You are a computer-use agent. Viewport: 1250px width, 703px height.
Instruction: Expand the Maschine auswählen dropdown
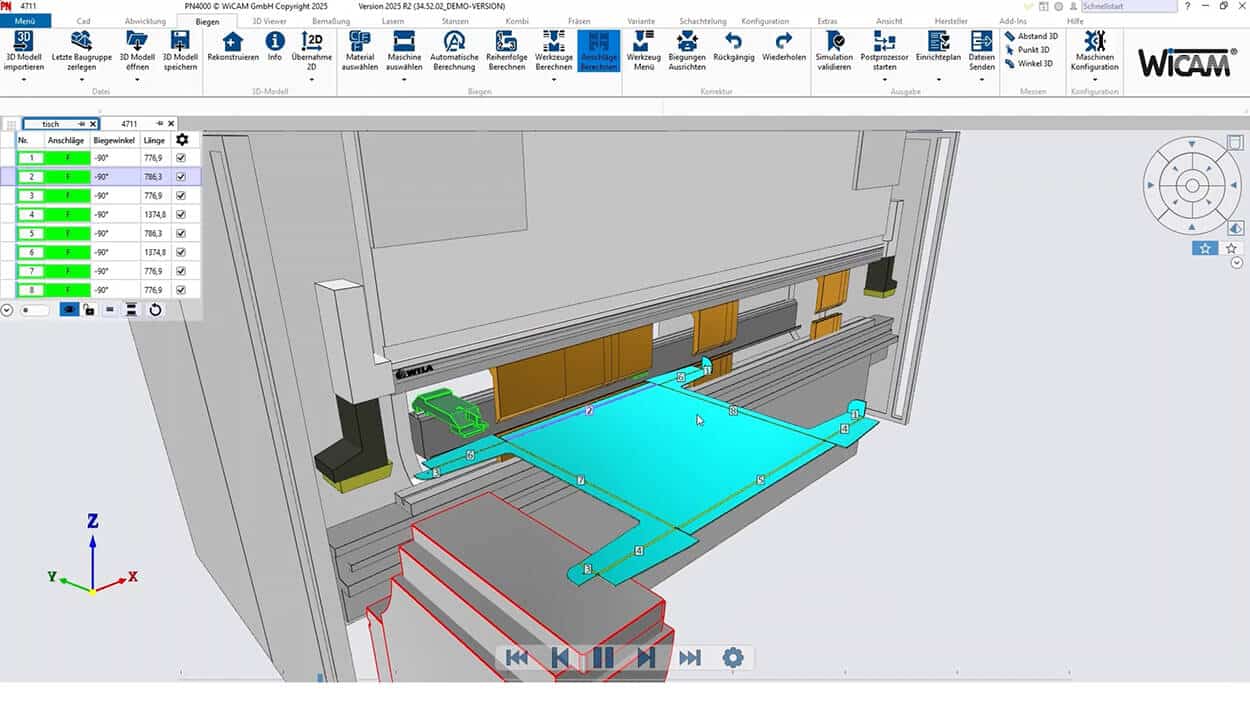point(404,79)
